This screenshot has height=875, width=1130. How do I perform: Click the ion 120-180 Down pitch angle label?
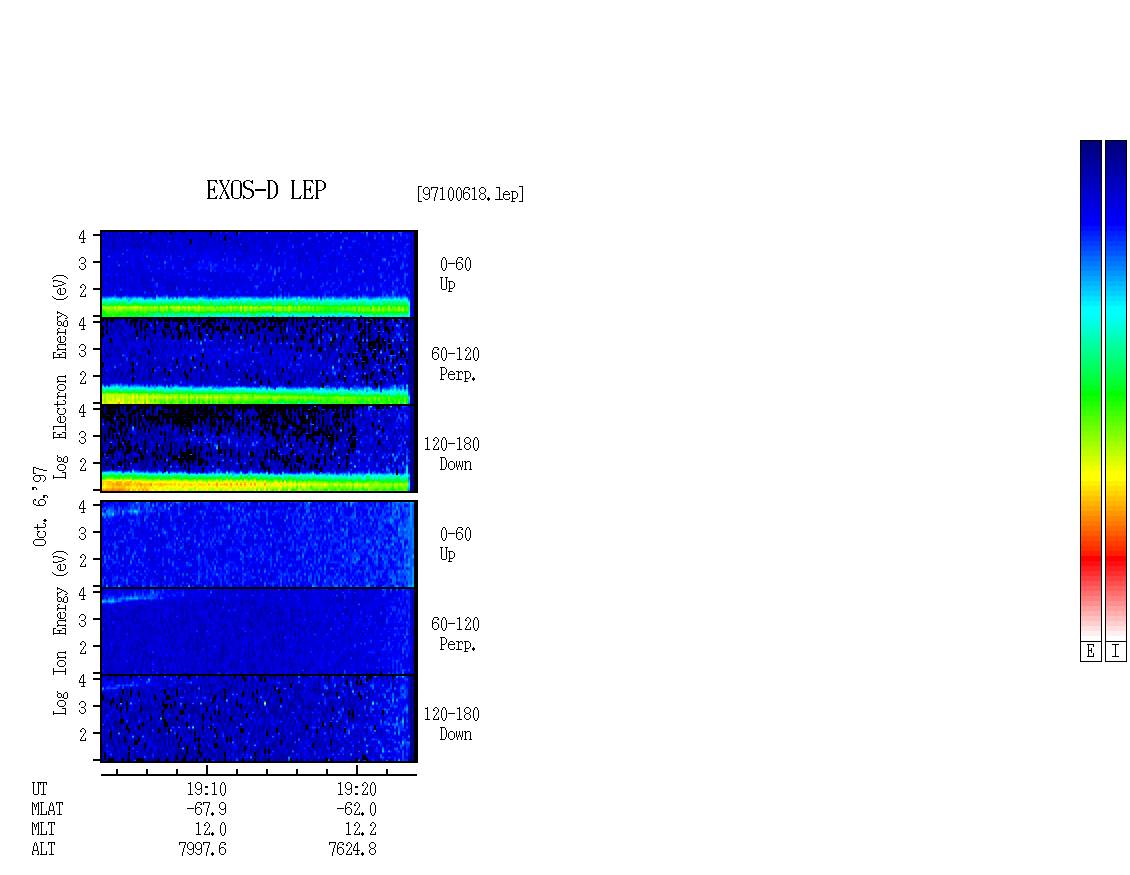pyautogui.click(x=451, y=724)
